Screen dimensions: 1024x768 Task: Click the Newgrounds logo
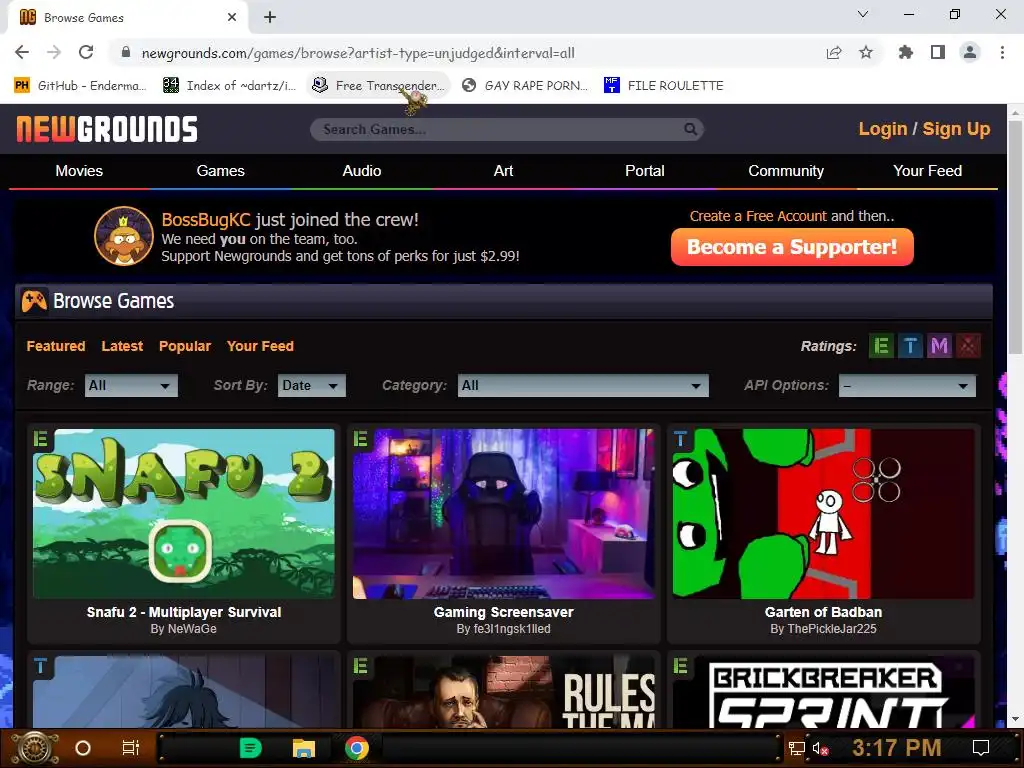(107, 129)
